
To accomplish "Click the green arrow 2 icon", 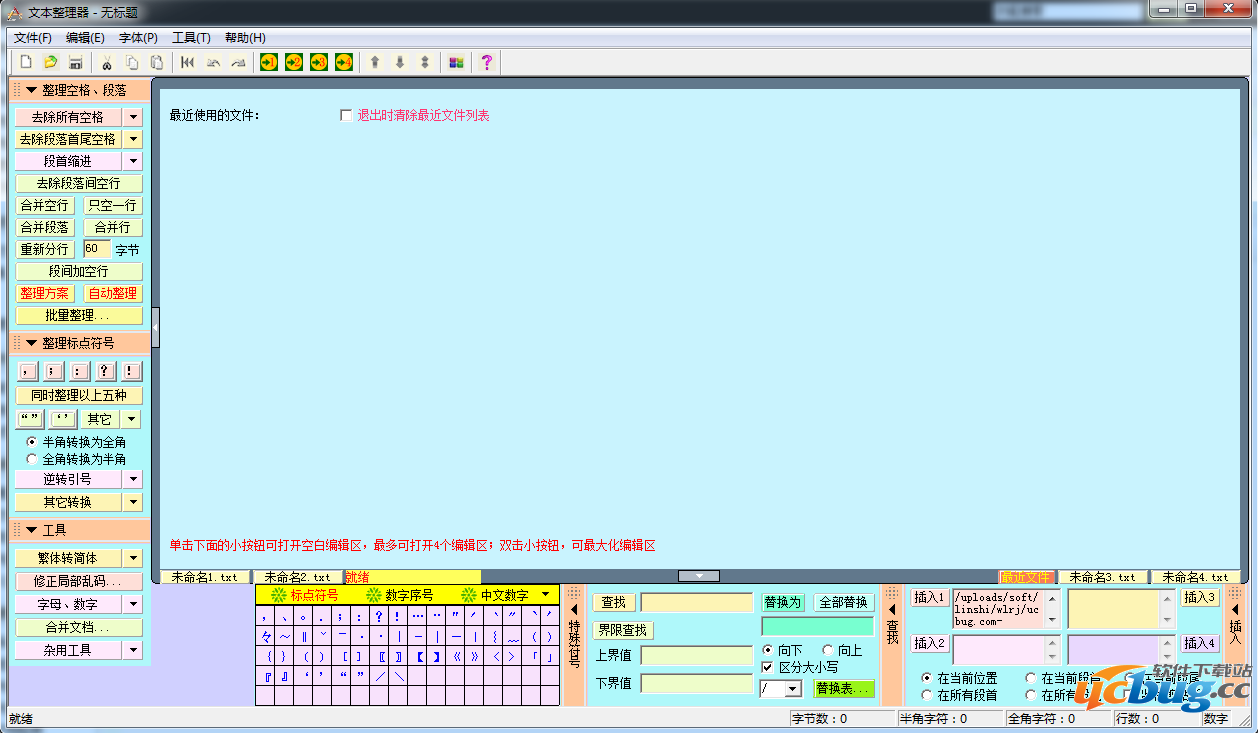I will (294, 62).
